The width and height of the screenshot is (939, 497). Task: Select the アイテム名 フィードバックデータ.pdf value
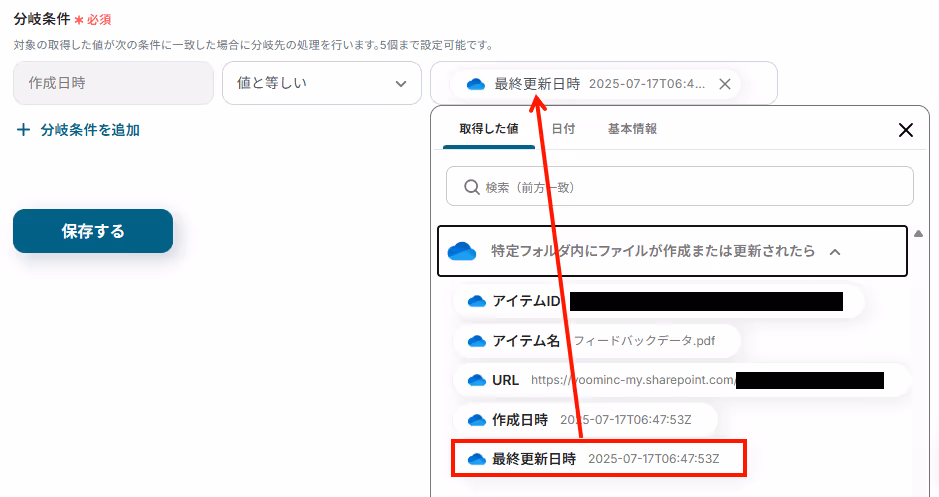(x=597, y=341)
